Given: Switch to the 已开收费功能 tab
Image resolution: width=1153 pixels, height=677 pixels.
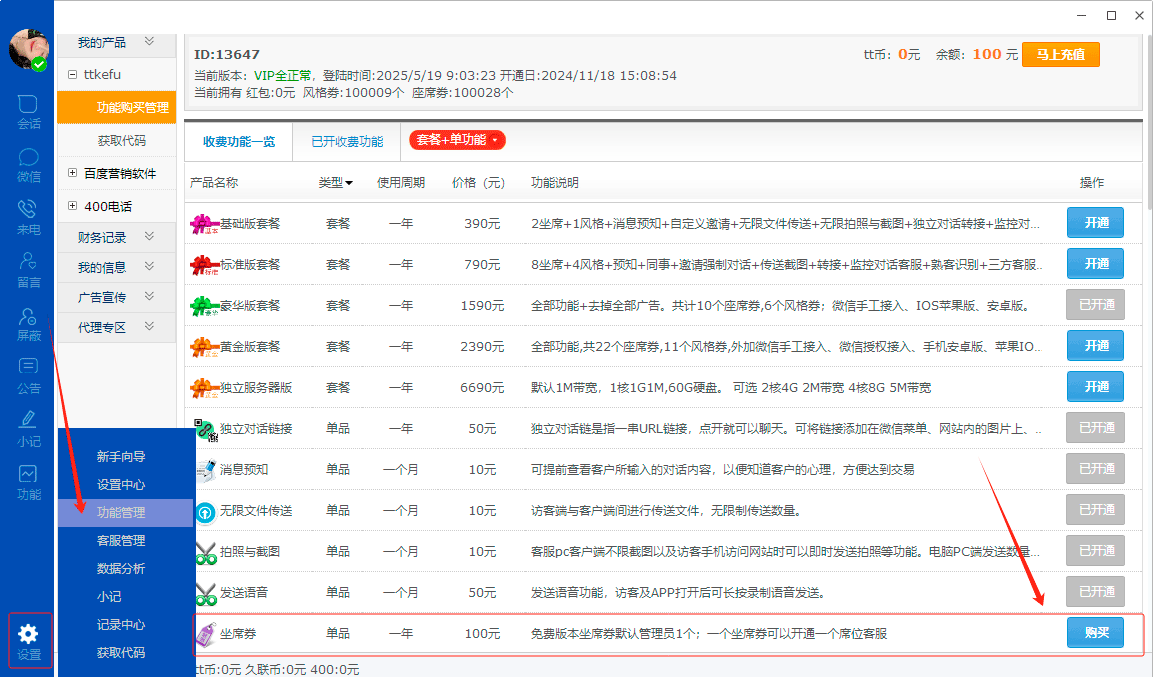Looking at the screenshot, I should (x=347, y=141).
